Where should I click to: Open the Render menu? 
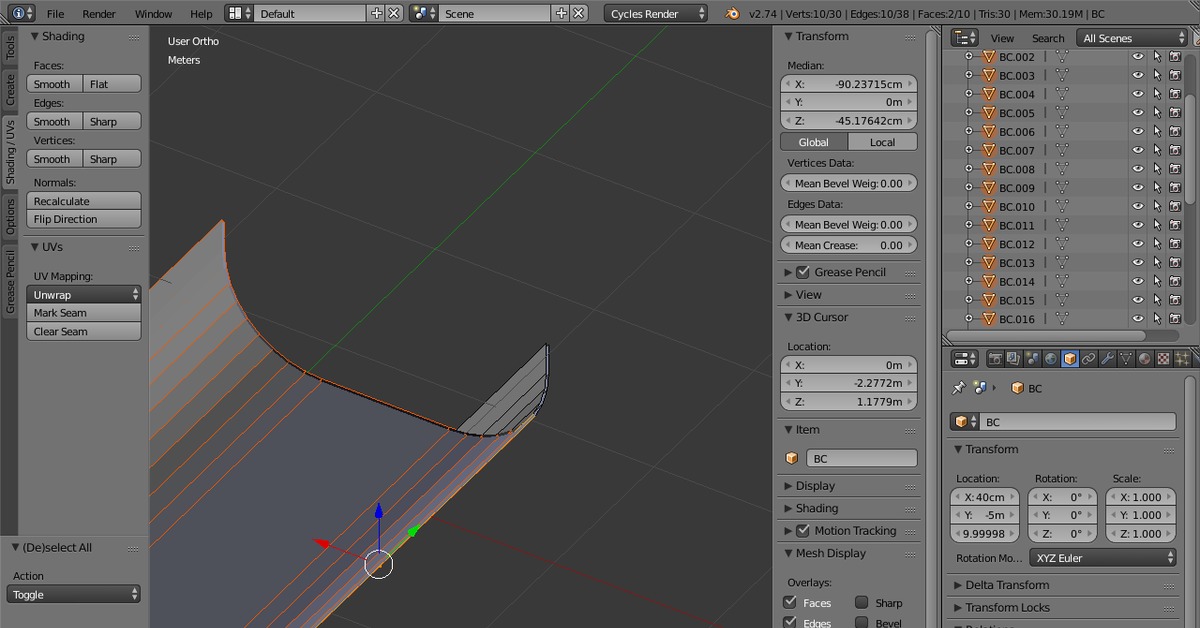tap(99, 14)
